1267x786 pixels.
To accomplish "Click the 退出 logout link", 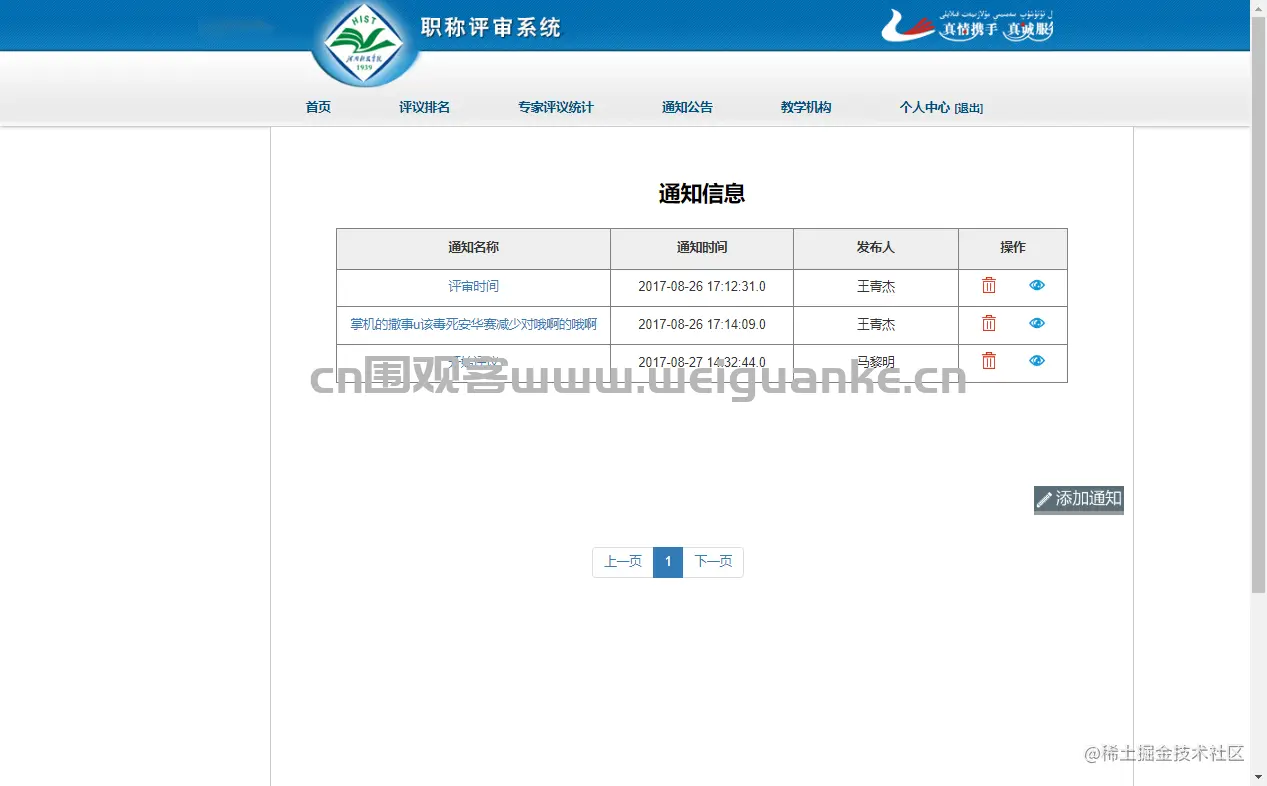I will click(x=969, y=108).
